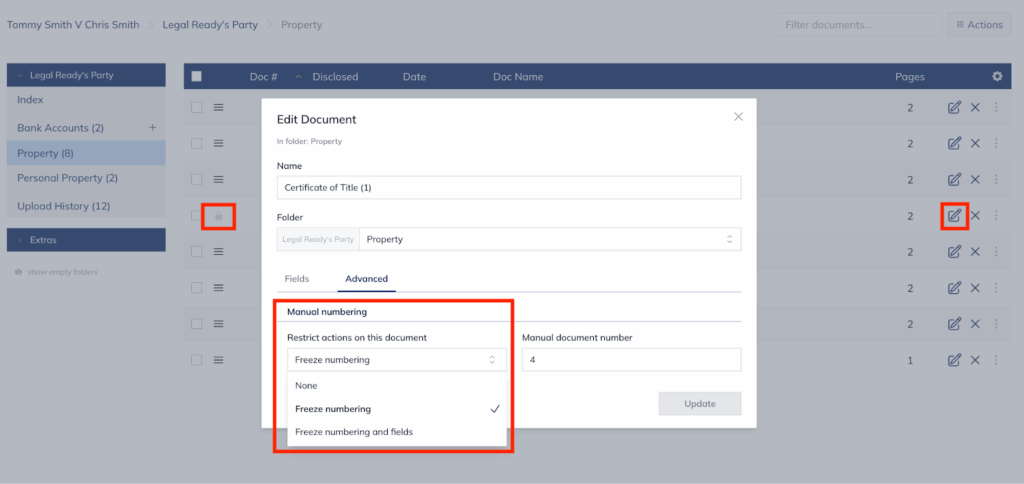Viewport: 1024px width, 484px height.
Task: Click delete X icon in last row
Action: 975,360
